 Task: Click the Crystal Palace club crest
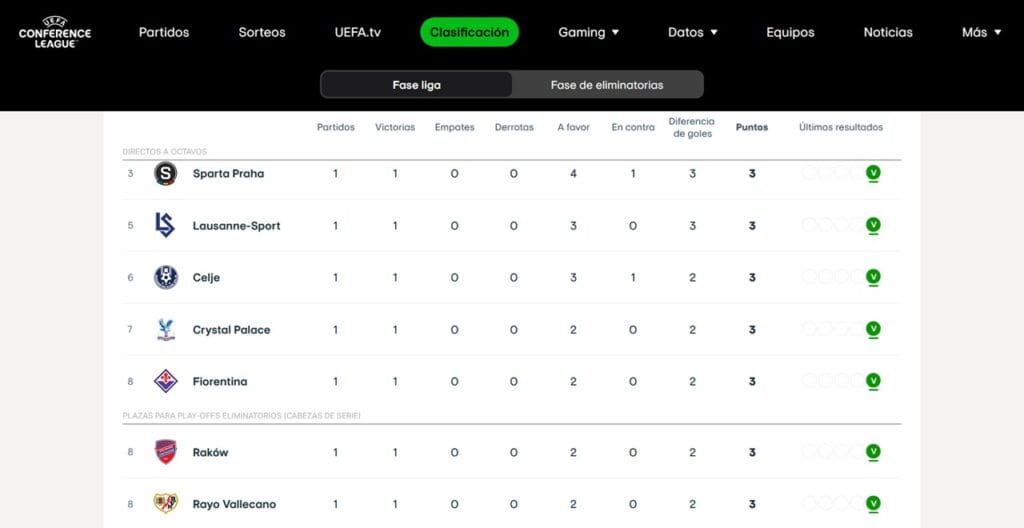tap(166, 329)
